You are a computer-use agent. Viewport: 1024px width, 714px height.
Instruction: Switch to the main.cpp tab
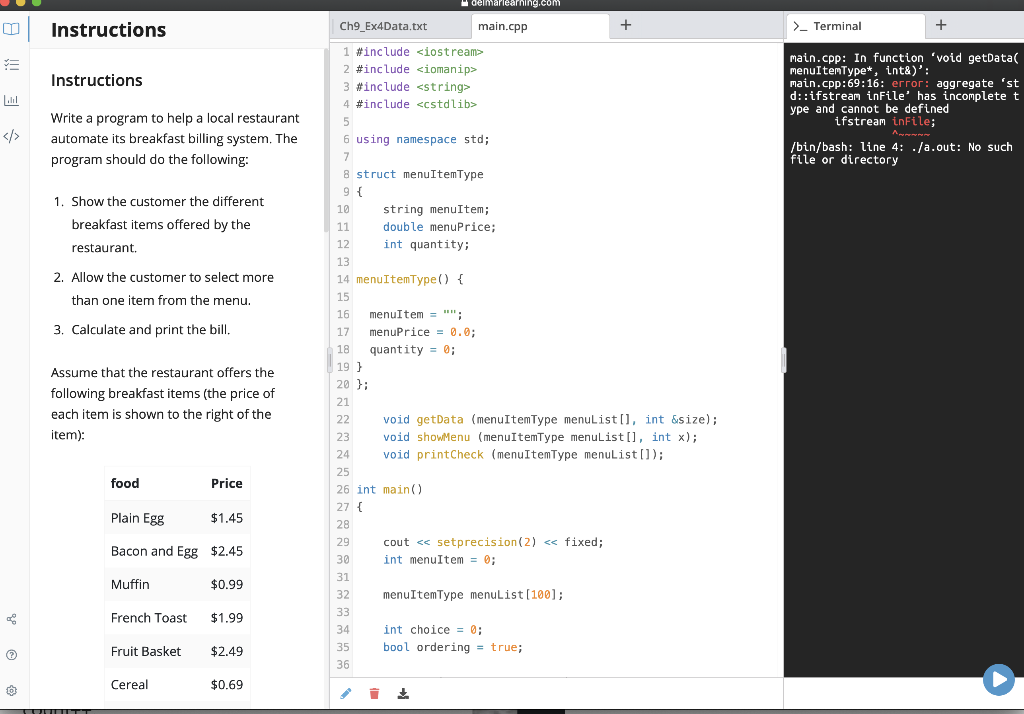tap(505, 25)
